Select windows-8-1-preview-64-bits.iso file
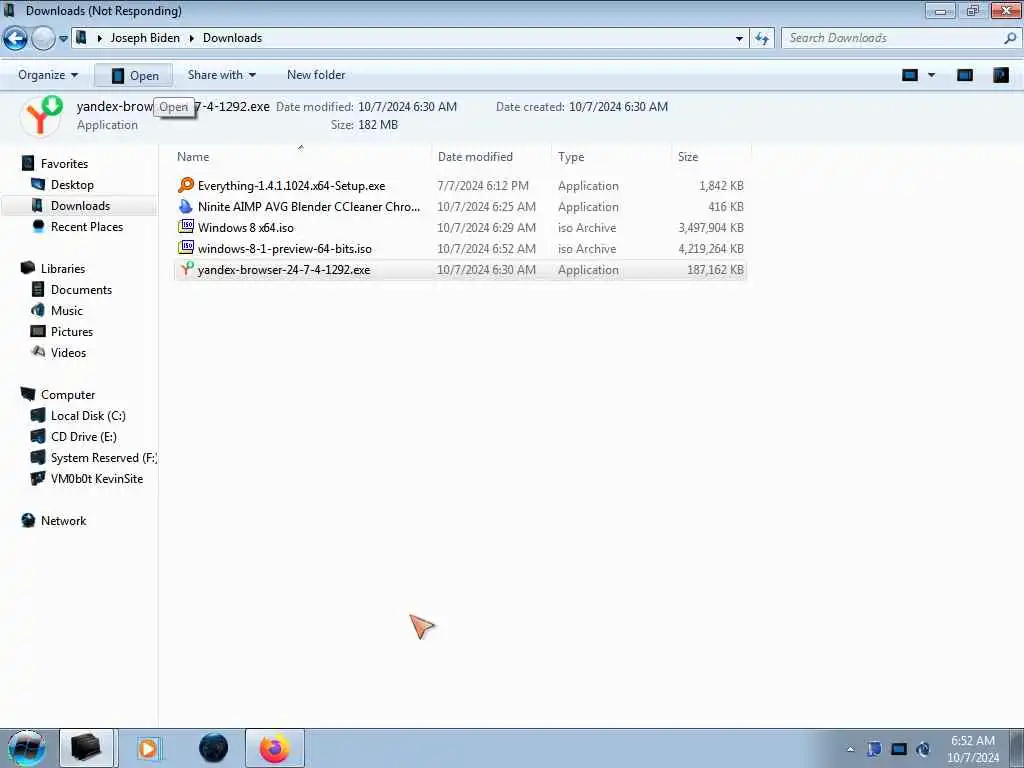Image resolution: width=1024 pixels, height=768 pixels. 285,249
